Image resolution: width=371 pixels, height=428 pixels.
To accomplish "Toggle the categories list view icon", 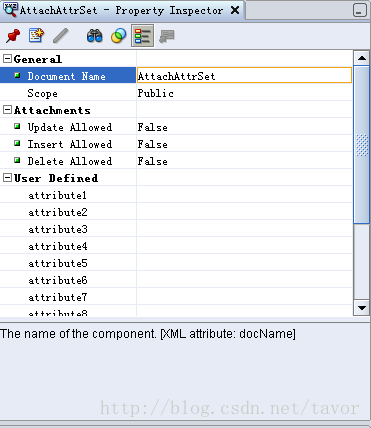I will coord(143,36).
